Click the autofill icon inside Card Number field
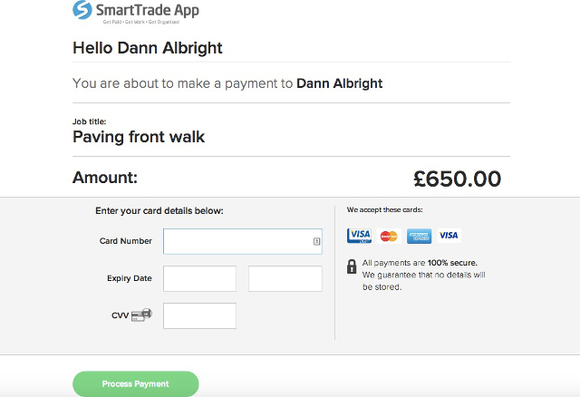Screen dimensions: 580x397 (x=317, y=241)
